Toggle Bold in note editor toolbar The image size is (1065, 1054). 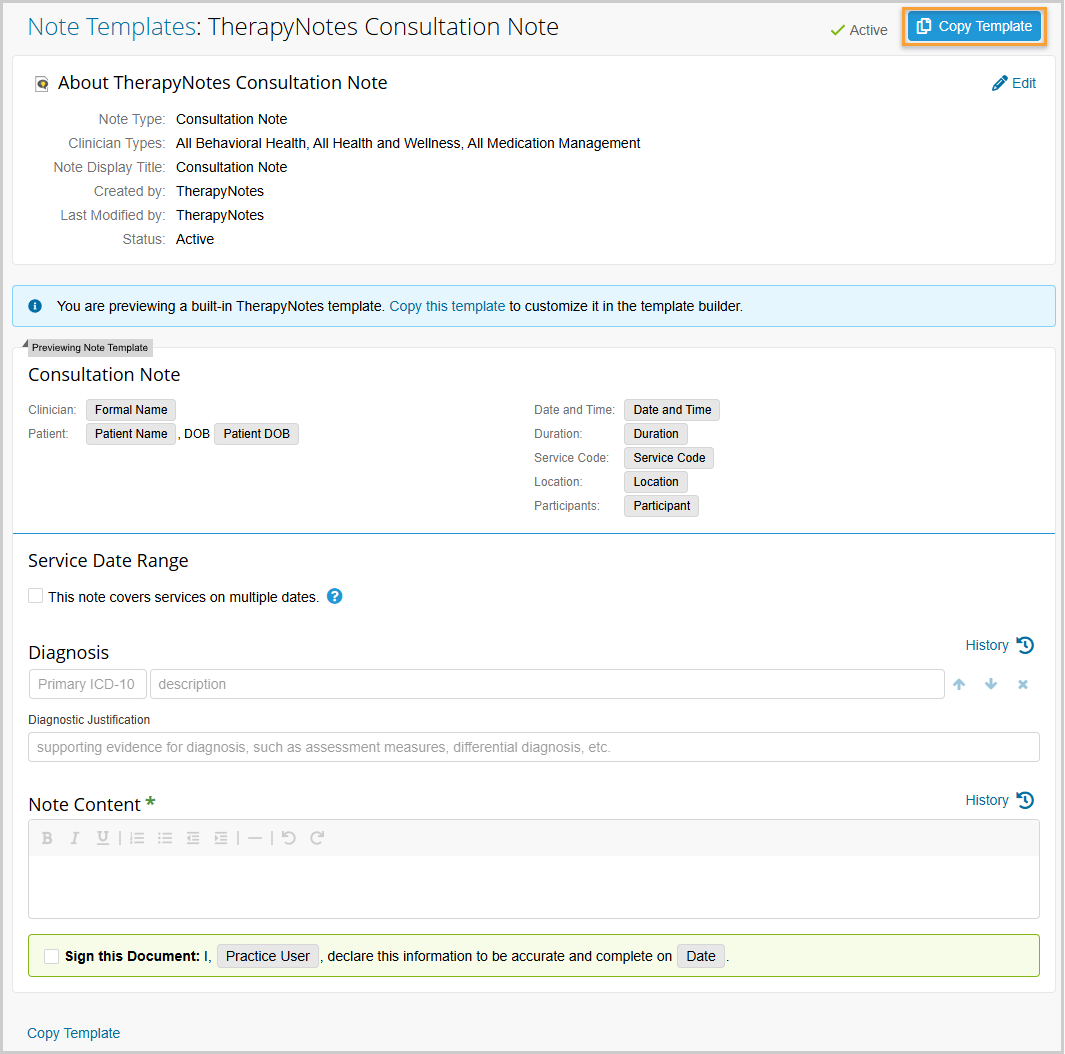point(47,838)
